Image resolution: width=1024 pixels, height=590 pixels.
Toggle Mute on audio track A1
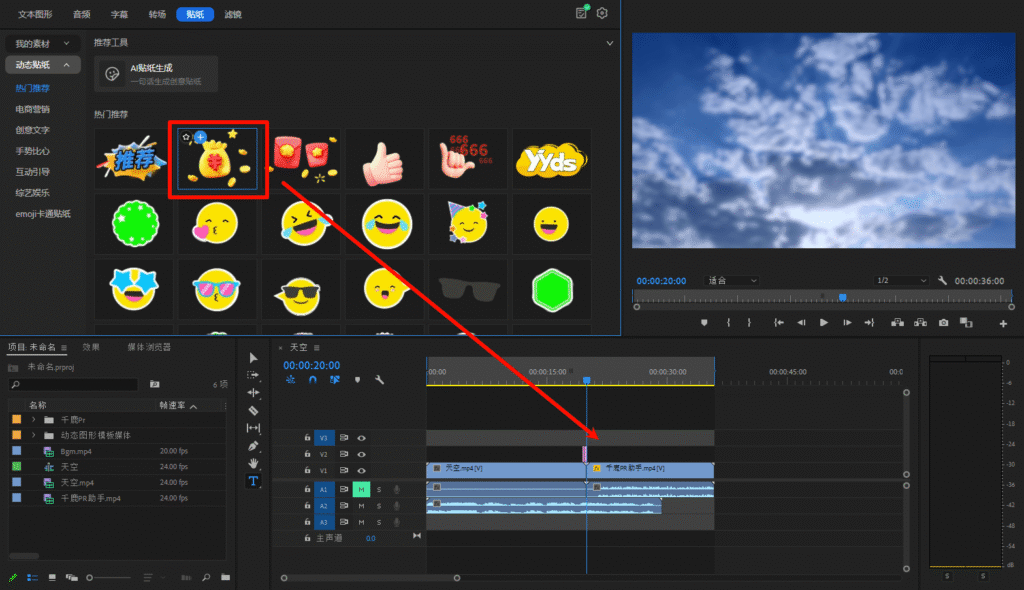360,489
